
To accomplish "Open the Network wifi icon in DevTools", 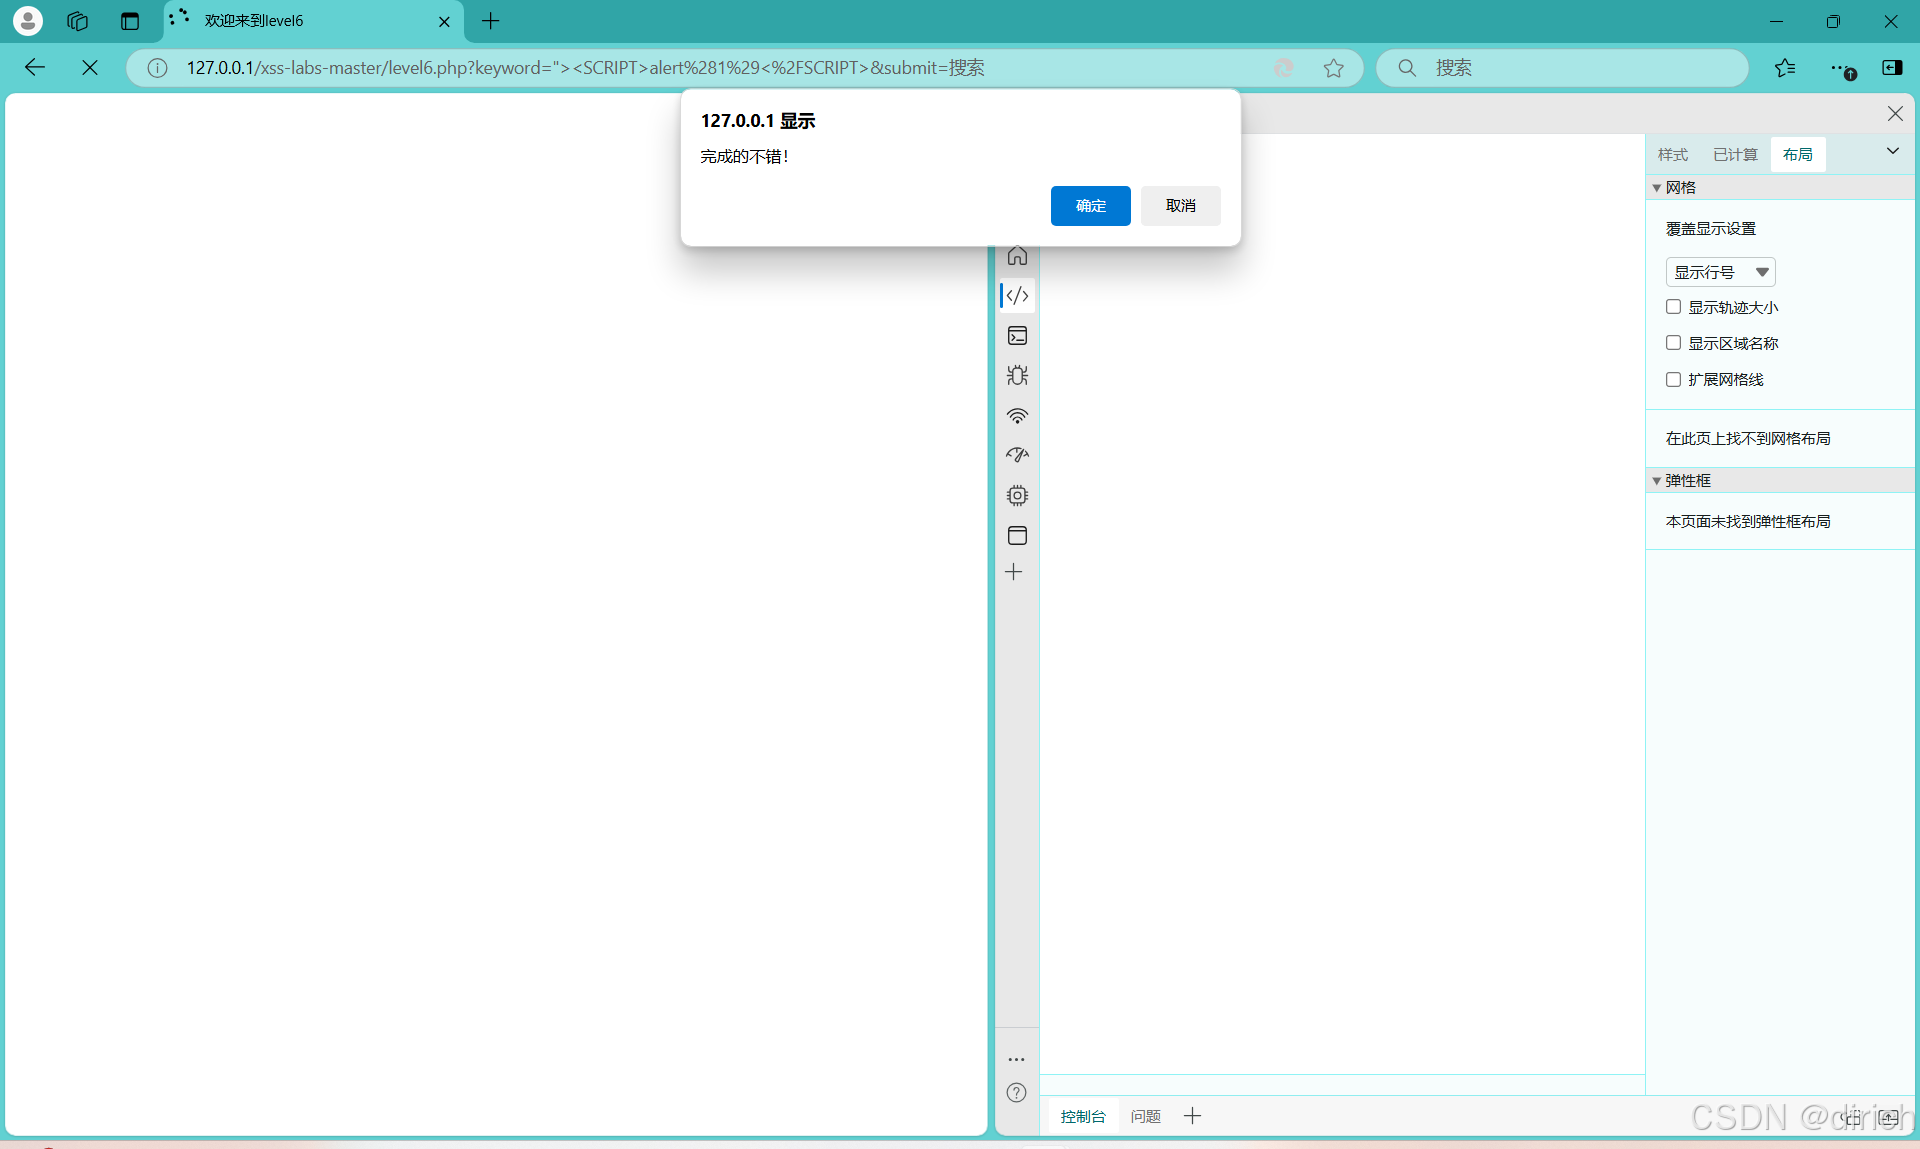I will point(1017,416).
